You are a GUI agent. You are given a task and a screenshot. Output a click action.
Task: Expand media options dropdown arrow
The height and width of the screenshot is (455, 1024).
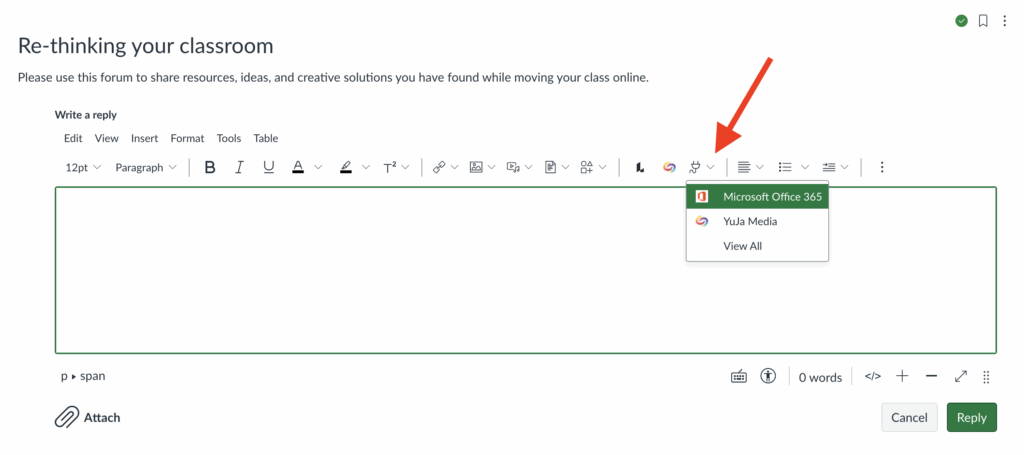coord(529,168)
